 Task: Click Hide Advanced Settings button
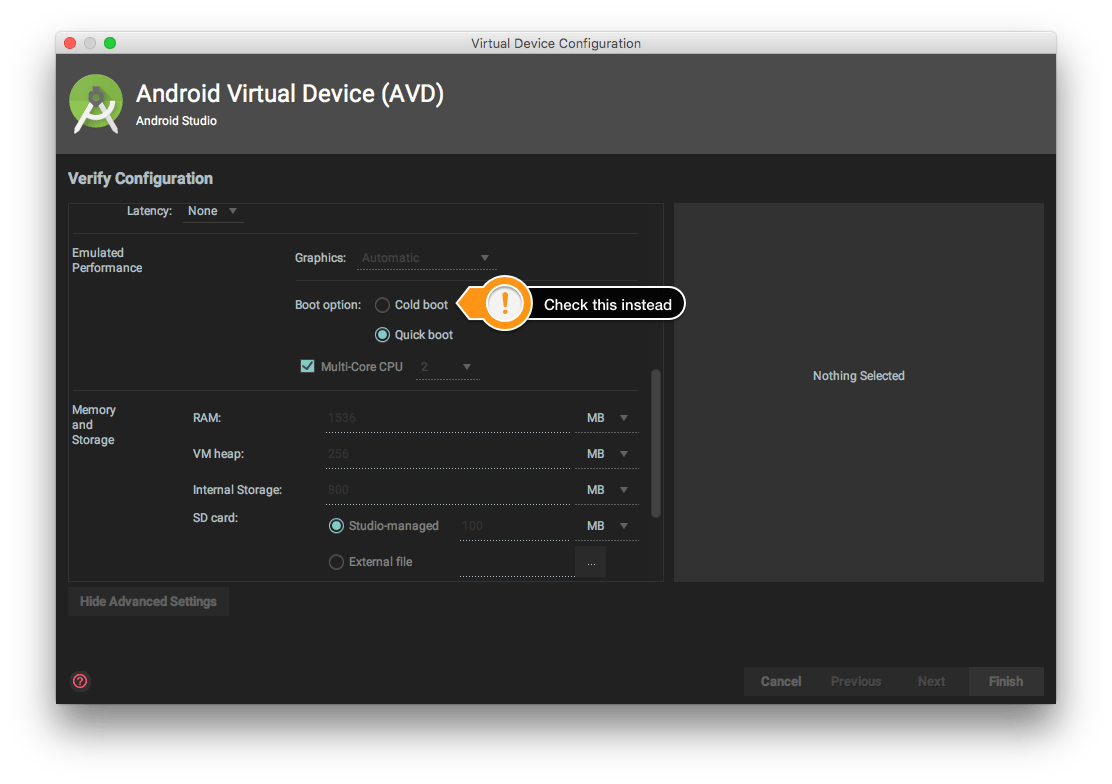click(x=148, y=602)
